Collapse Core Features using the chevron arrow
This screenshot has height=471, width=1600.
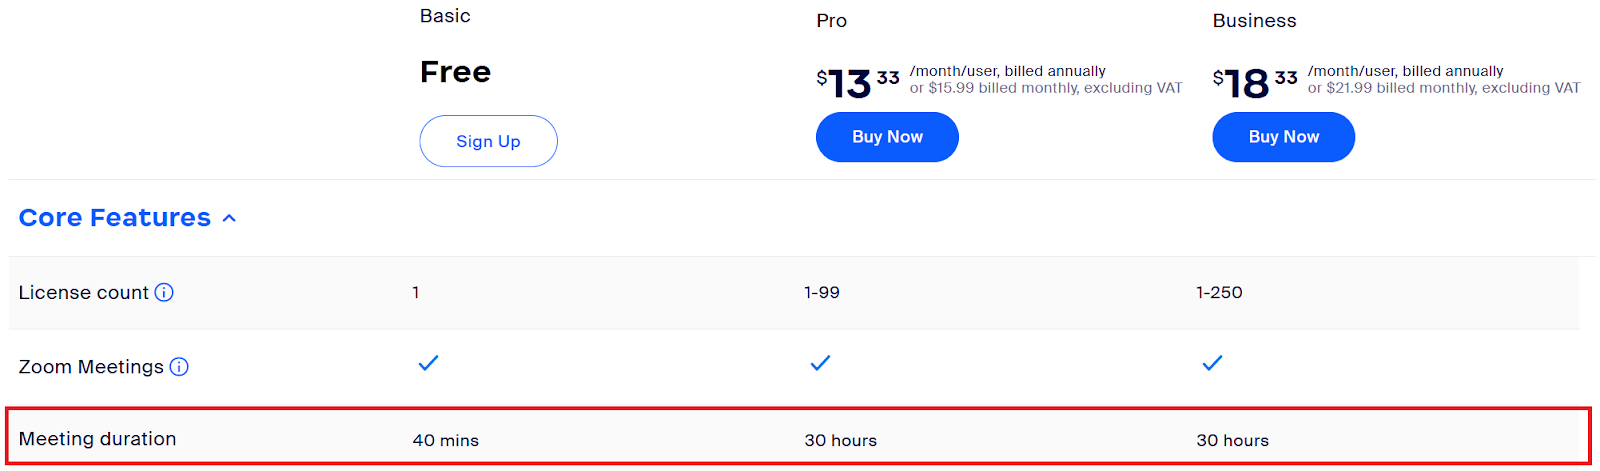(x=229, y=218)
